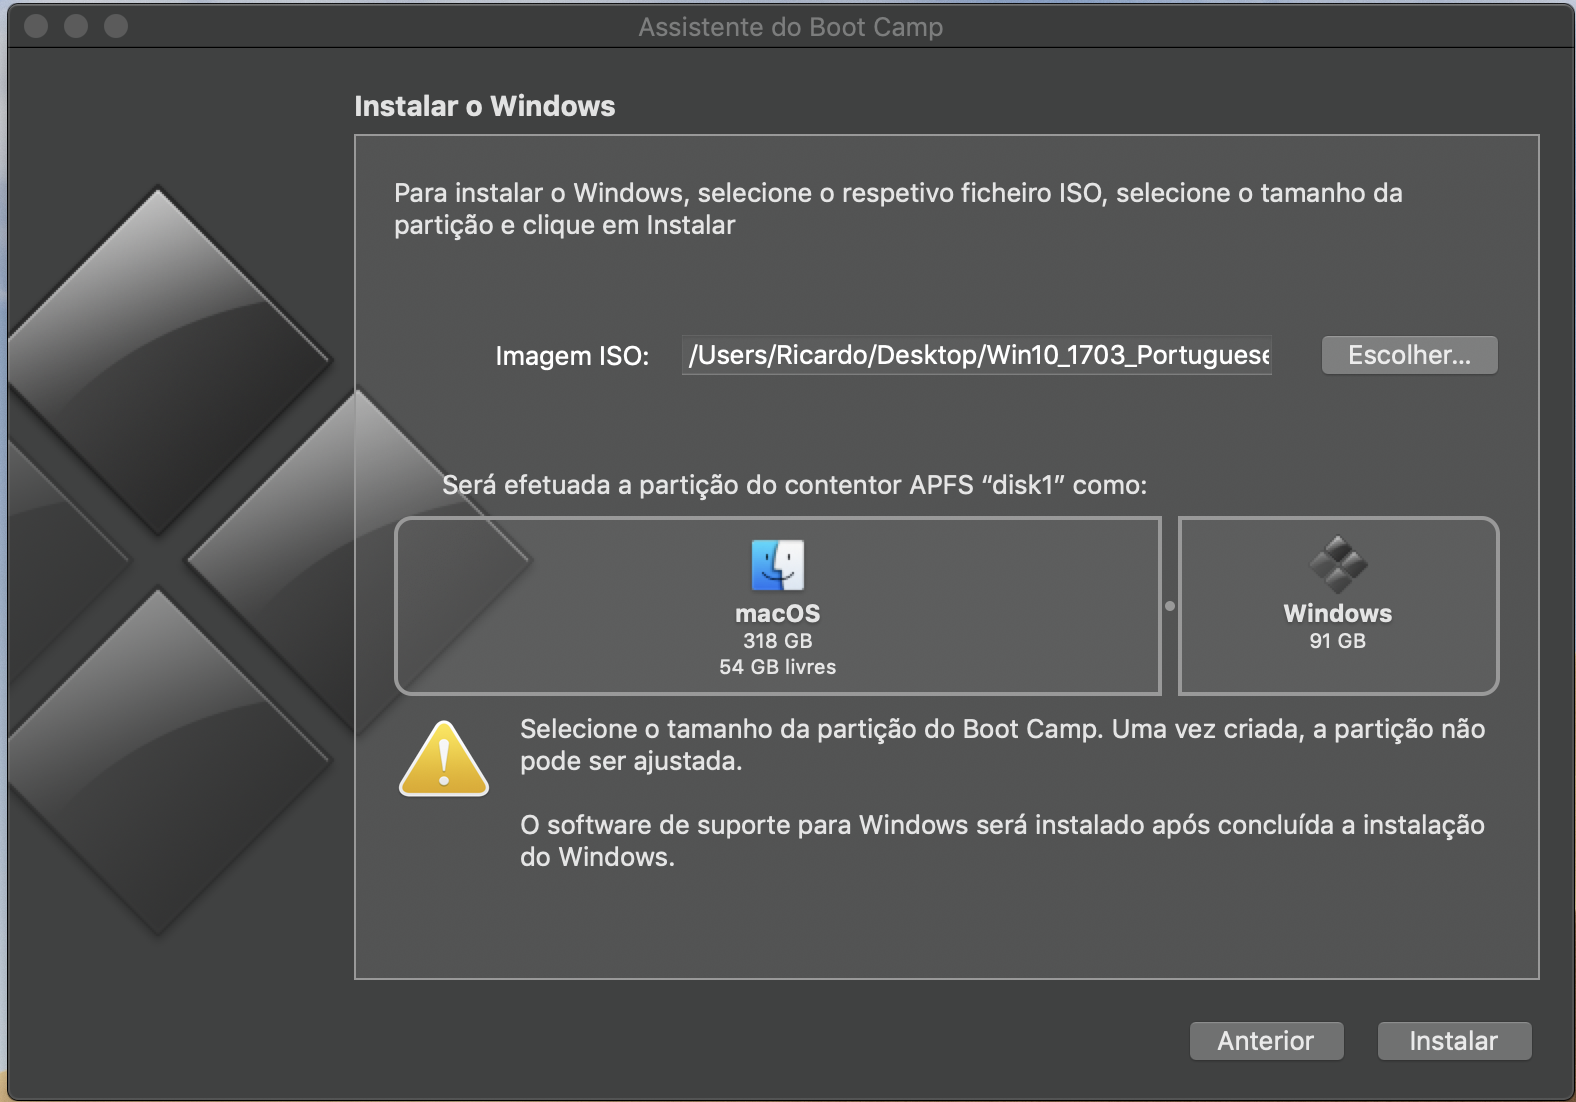Click the 'macOS' partition label
Image resolution: width=1576 pixels, height=1102 pixels.
(778, 613)
